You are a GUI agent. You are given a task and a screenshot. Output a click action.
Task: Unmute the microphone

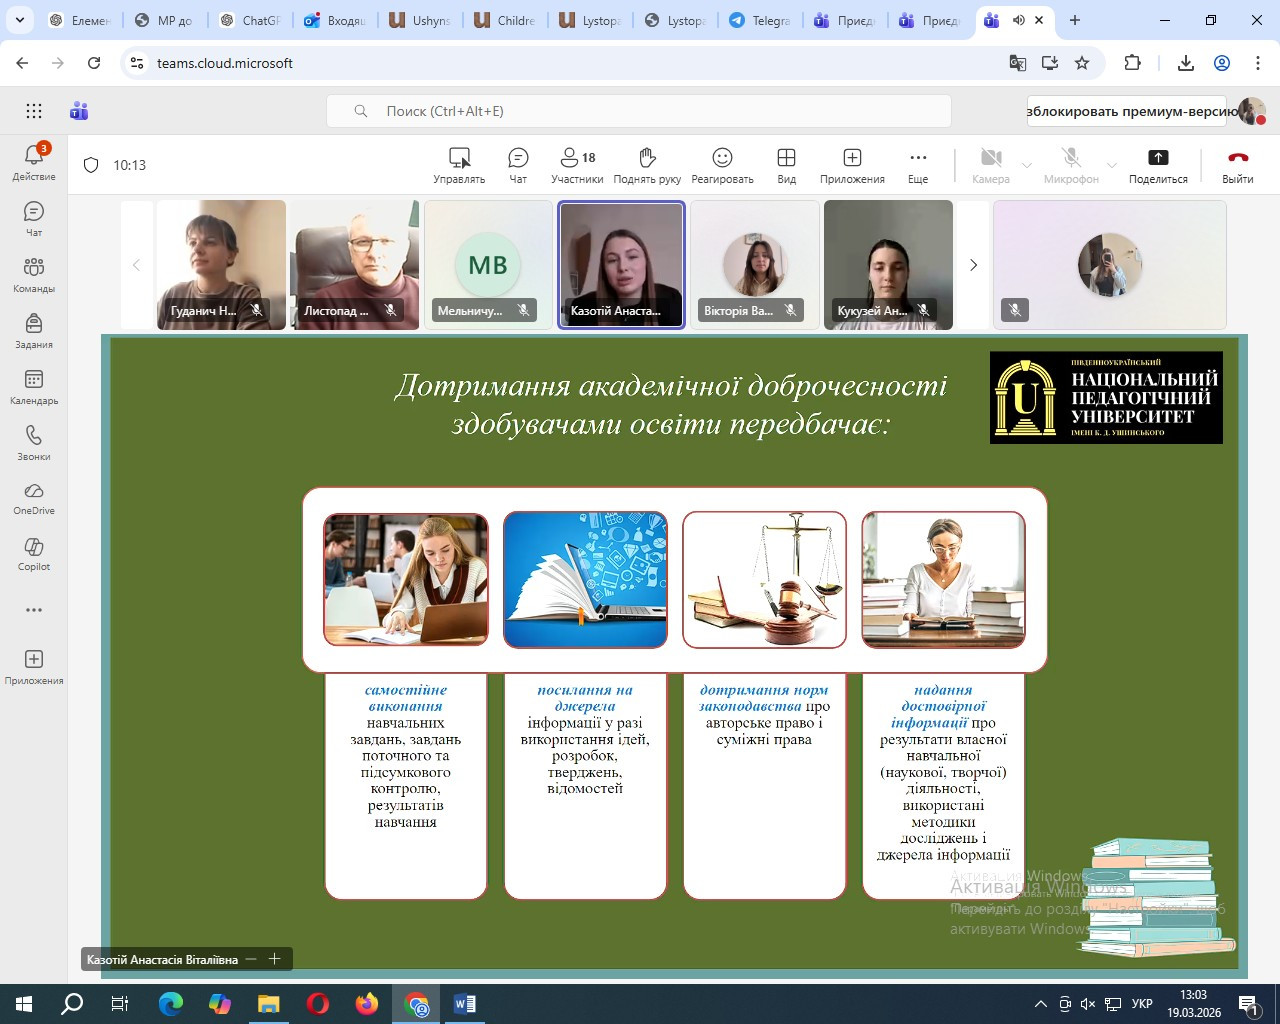(1071, 165)
